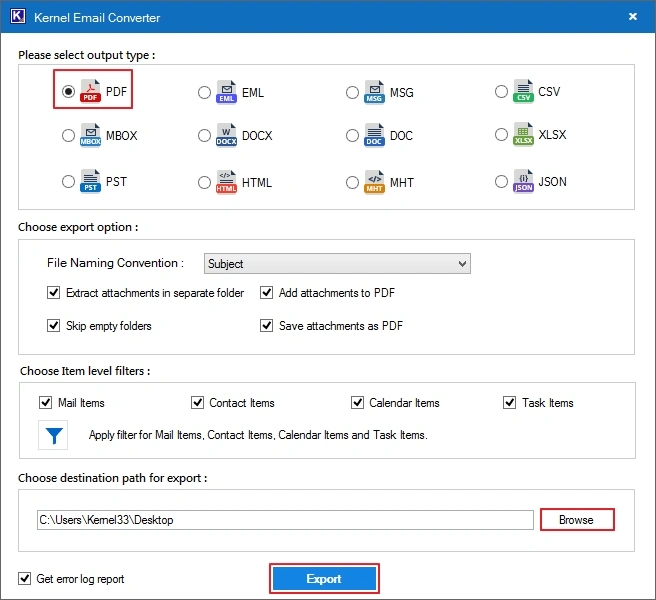Toggle Save attachments as PDF checkbox
Image resolution: width=656 pixels, height=600 pixels.
point(266,326)
